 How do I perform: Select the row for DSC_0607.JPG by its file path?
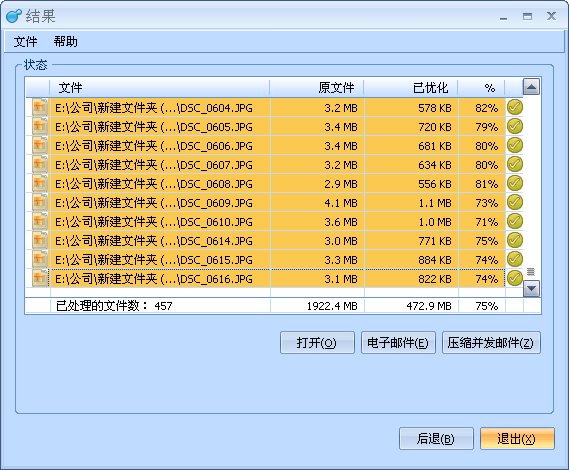154,165
